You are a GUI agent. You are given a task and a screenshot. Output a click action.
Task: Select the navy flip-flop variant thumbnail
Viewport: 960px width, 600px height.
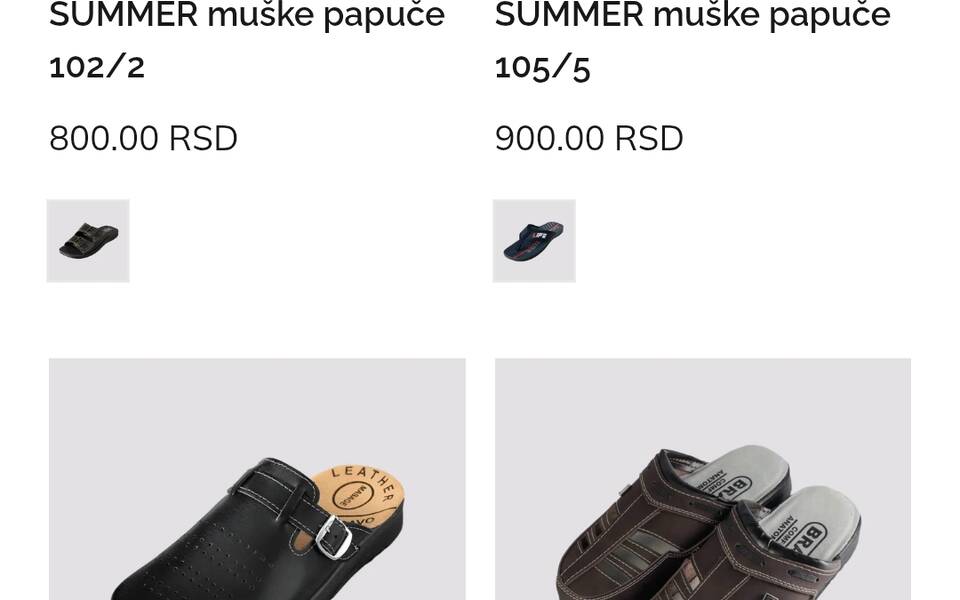(534, 241)
